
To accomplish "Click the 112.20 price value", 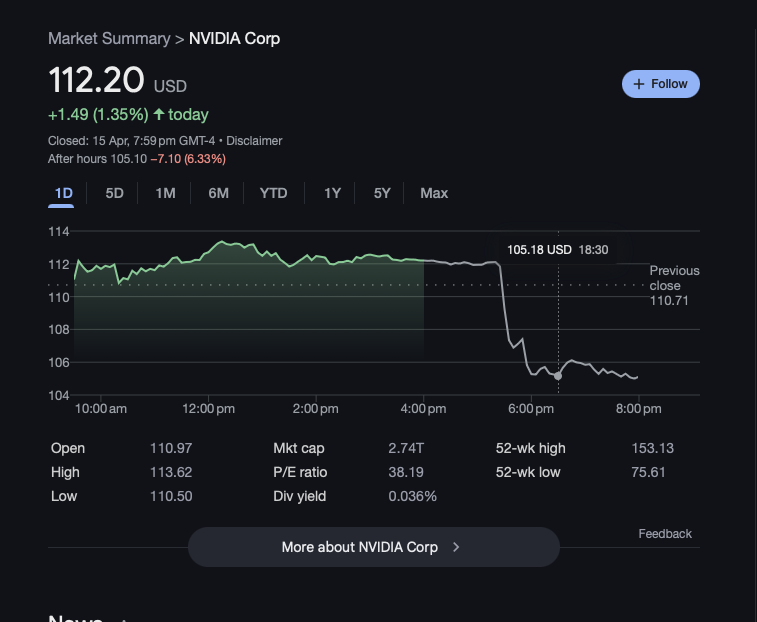I will click(x=97, y=80).
